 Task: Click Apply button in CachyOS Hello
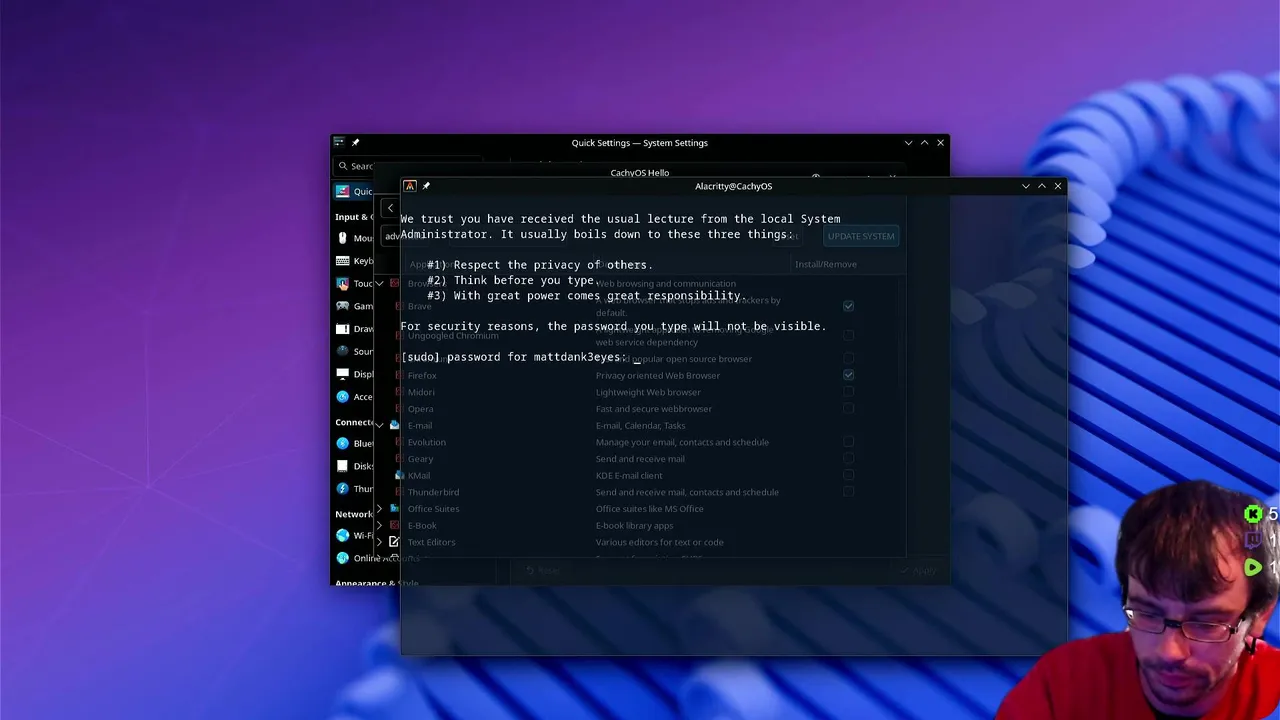917,570
